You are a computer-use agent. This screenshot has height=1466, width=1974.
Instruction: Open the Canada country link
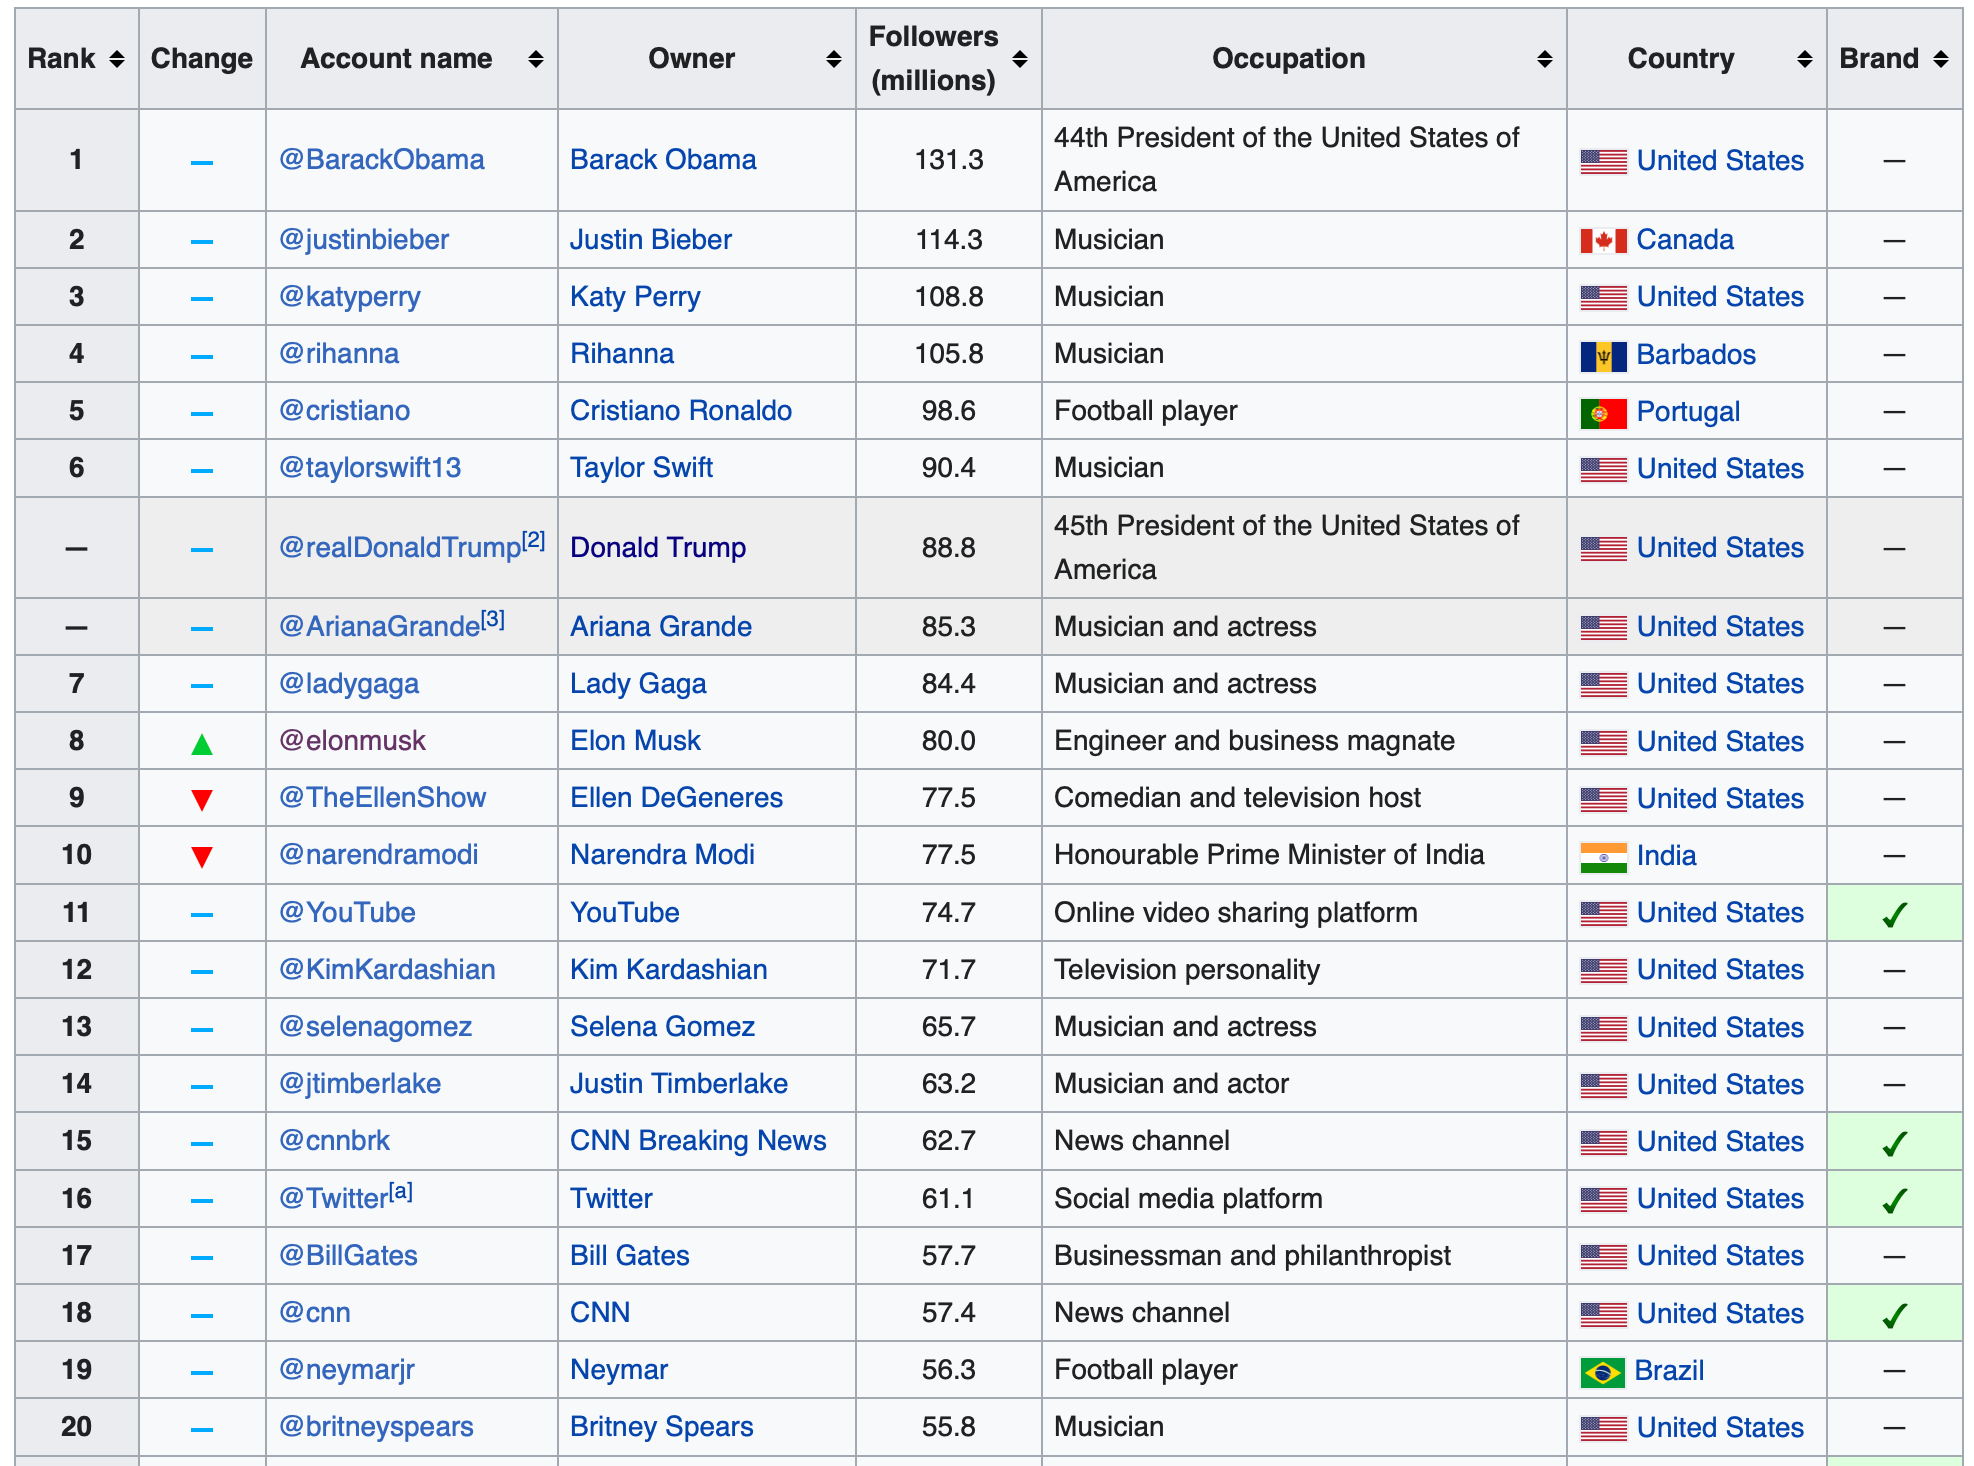tap(1685, 240)
